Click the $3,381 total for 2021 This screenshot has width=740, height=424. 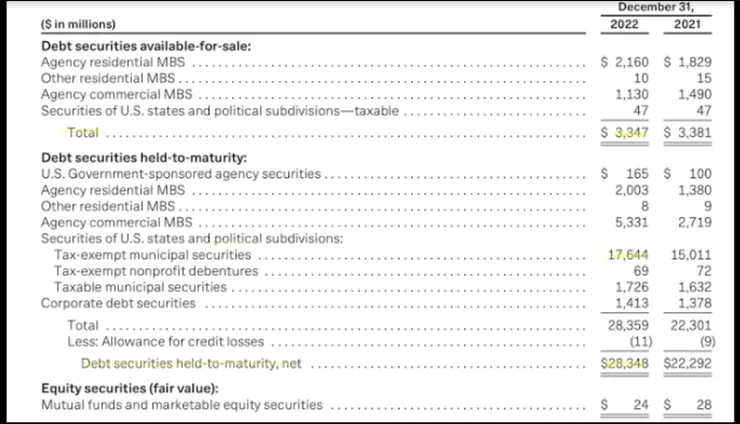click(x=688, y=132)
